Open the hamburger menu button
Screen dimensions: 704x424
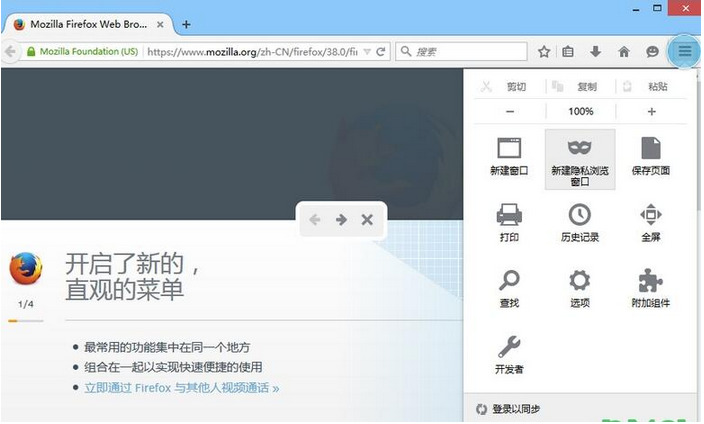[684, 51]
